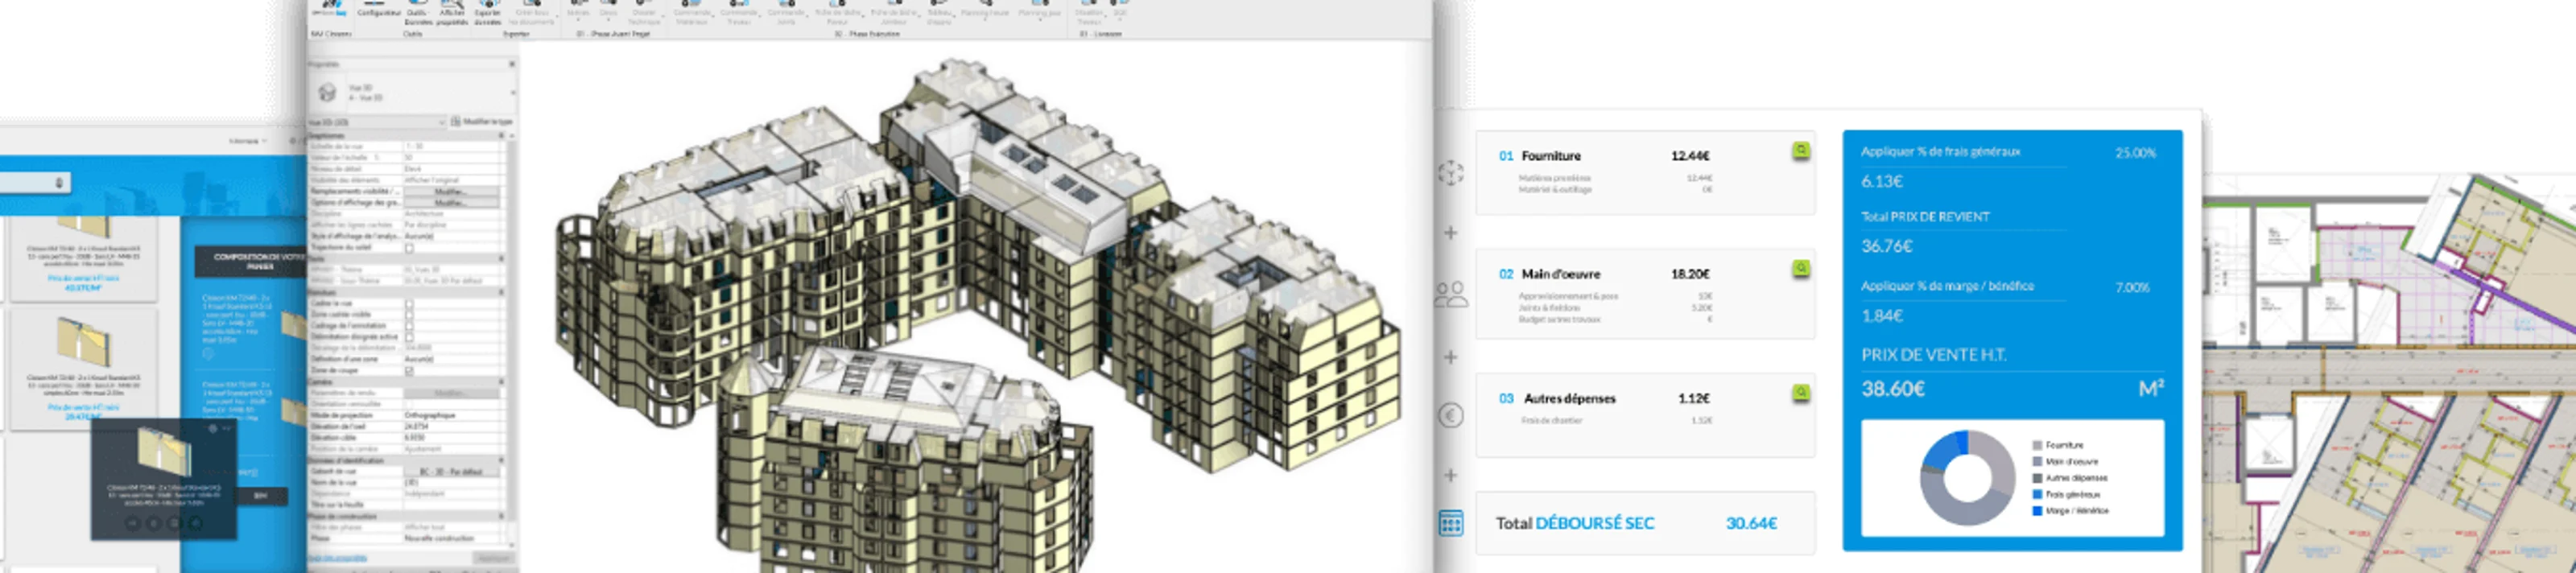Viewport: 2576px width, 573px height.
Task: Click Modifier le type button
Action: click(x=482, y=122)
